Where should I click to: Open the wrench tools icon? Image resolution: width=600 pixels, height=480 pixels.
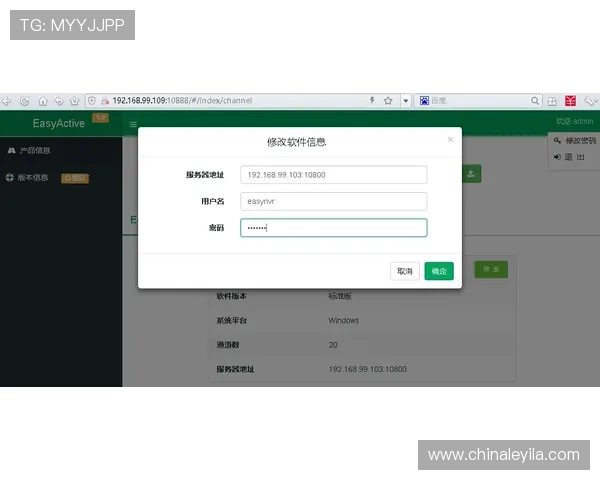590,101
